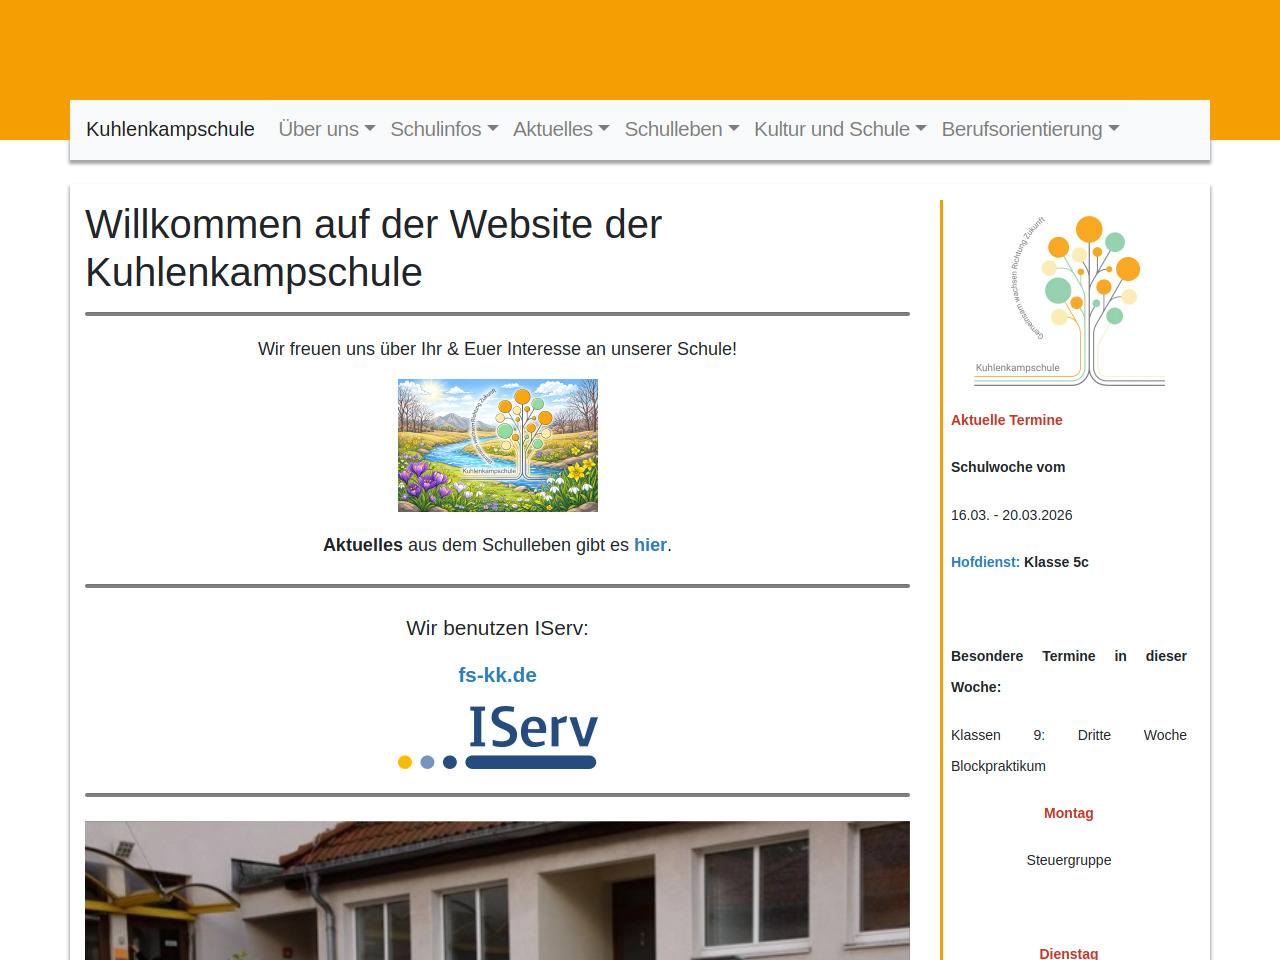Image resolution: width=1280 pixels, height=960 pixels.
Task: Click the IServ logo image
Action: pyautogui.click(x=497, y=737)
